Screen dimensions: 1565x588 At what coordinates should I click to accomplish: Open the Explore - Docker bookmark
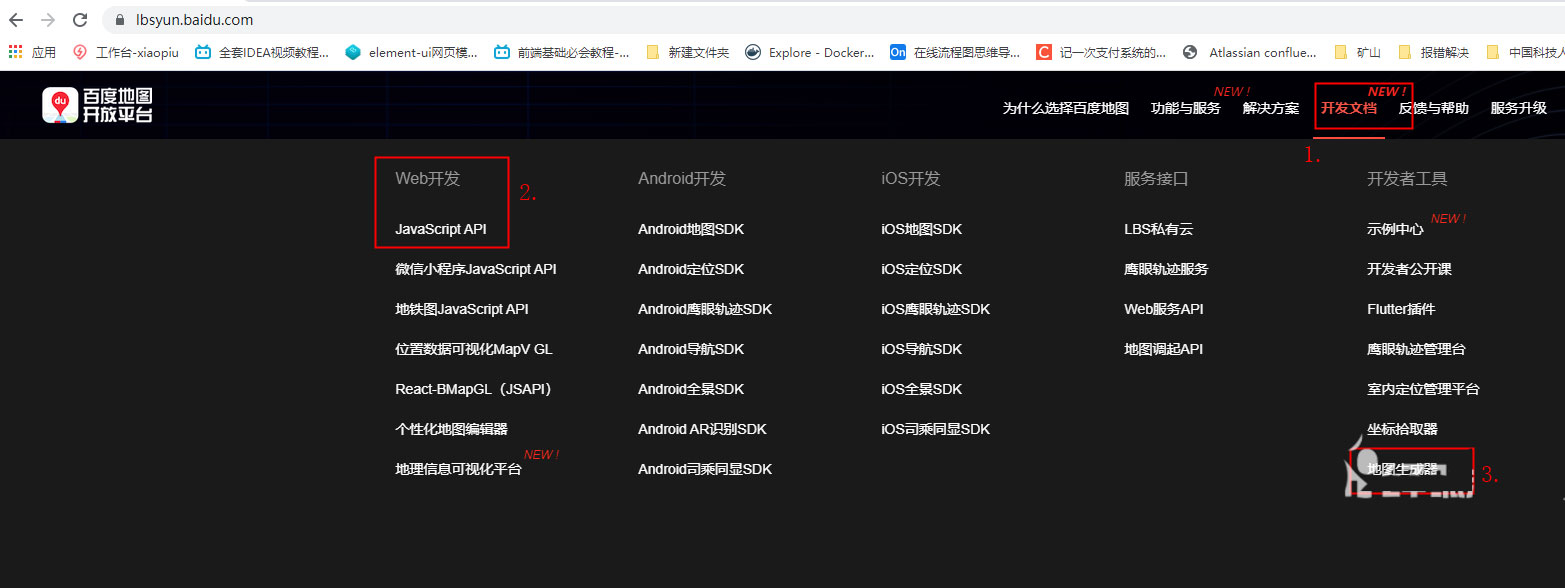tap(810, 52)
